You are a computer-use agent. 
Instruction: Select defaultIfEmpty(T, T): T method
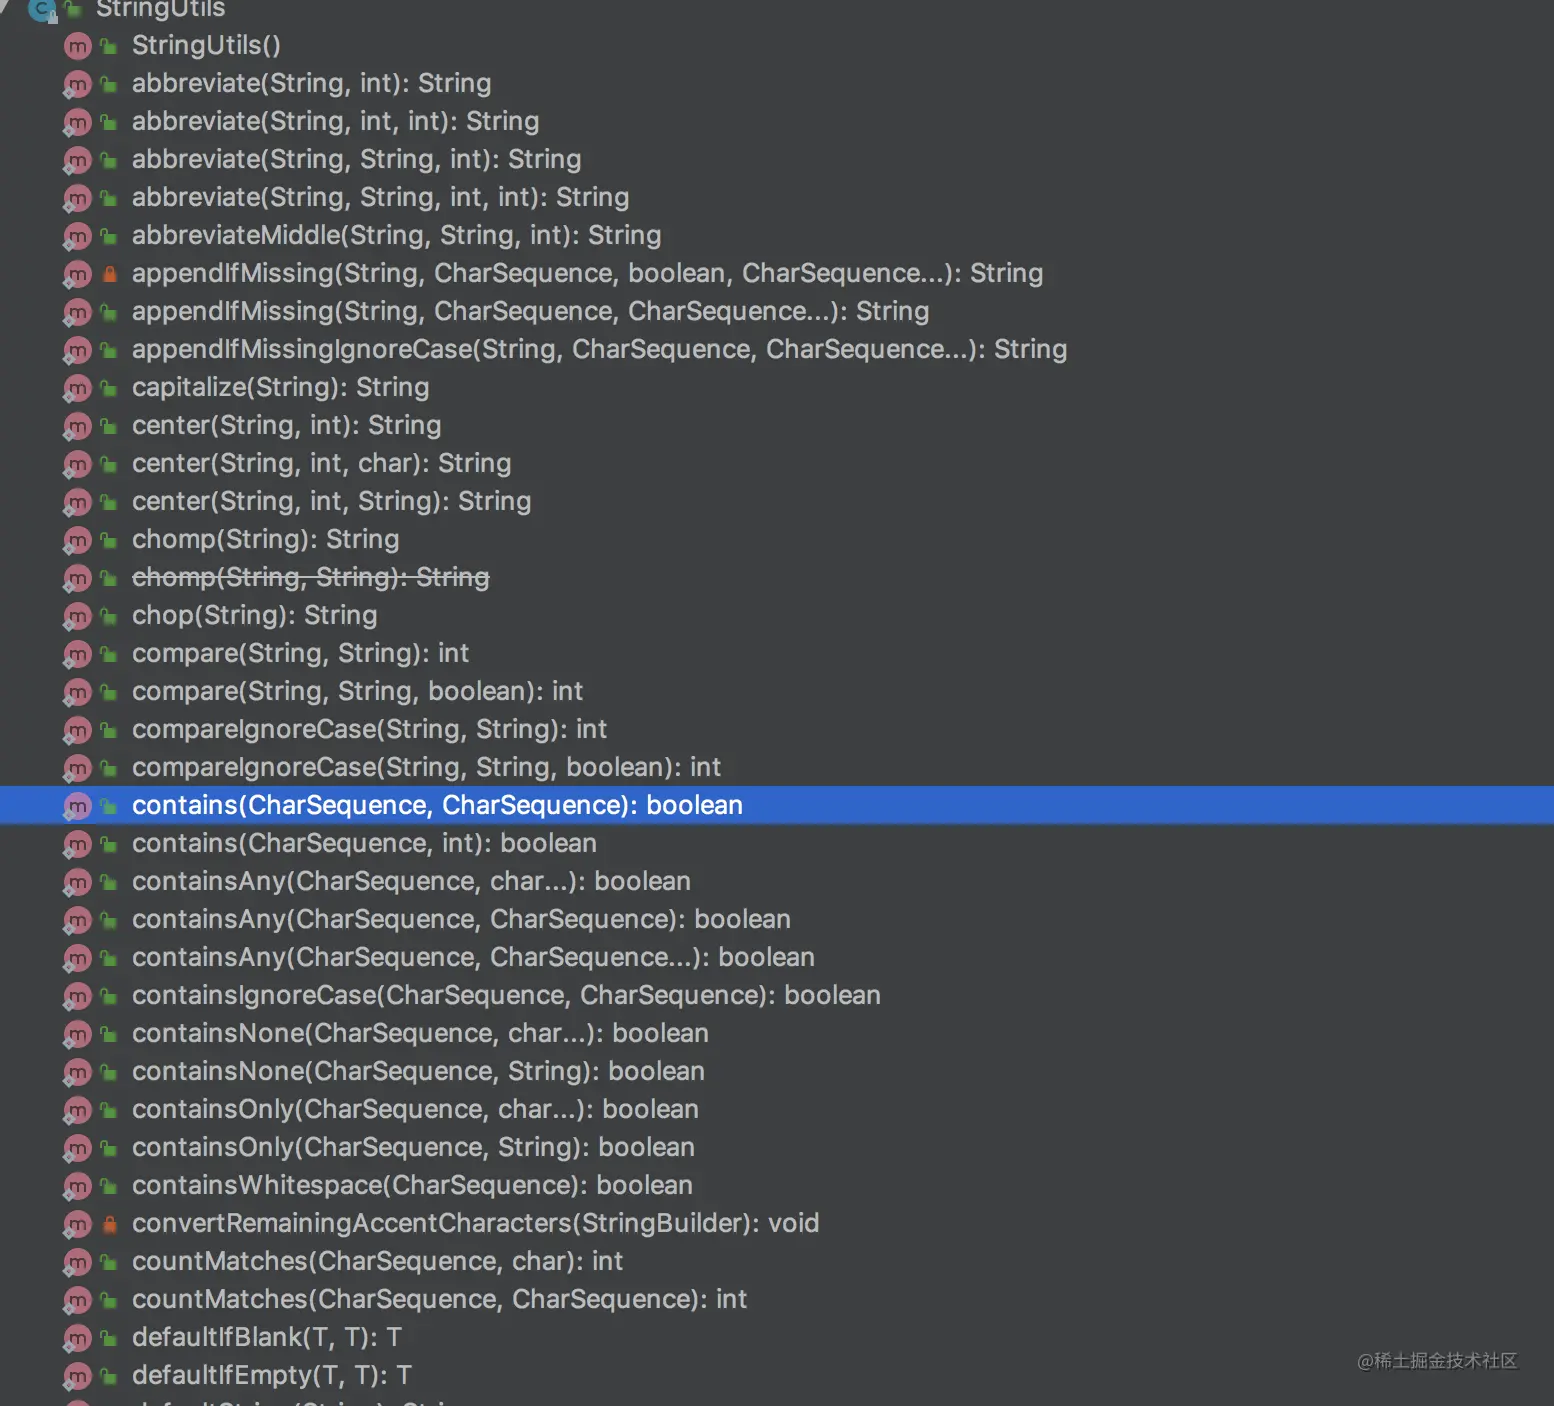click(x=272, y=1375)
